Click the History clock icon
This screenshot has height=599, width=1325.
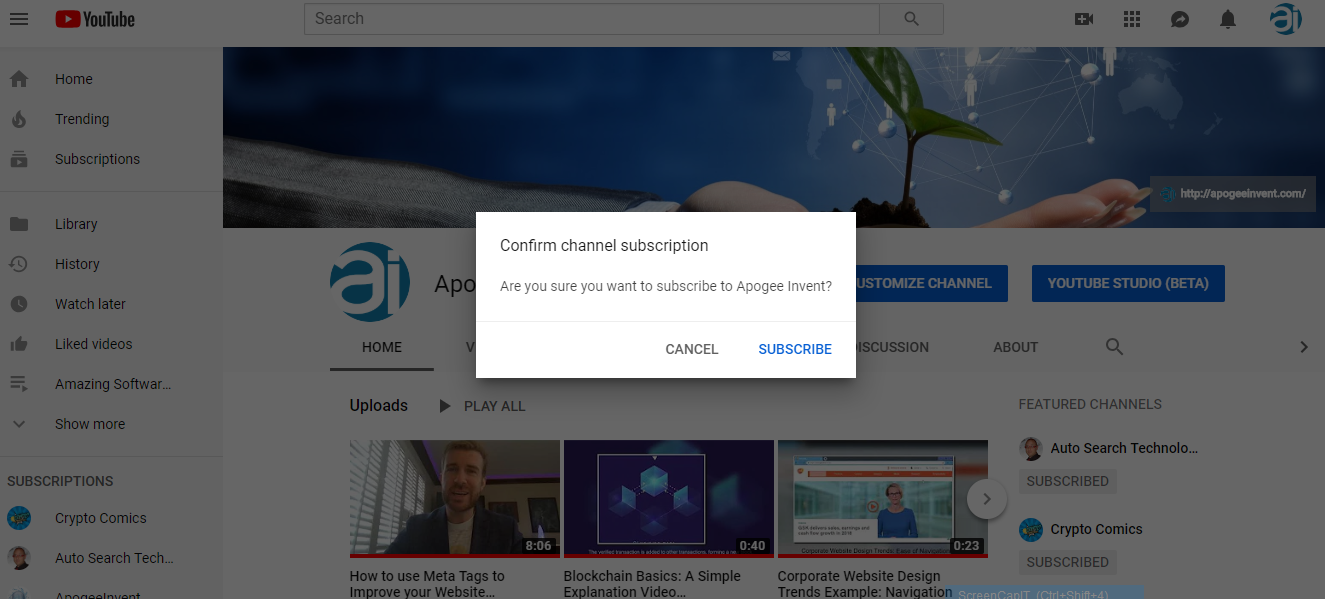[x=19, y=264]
